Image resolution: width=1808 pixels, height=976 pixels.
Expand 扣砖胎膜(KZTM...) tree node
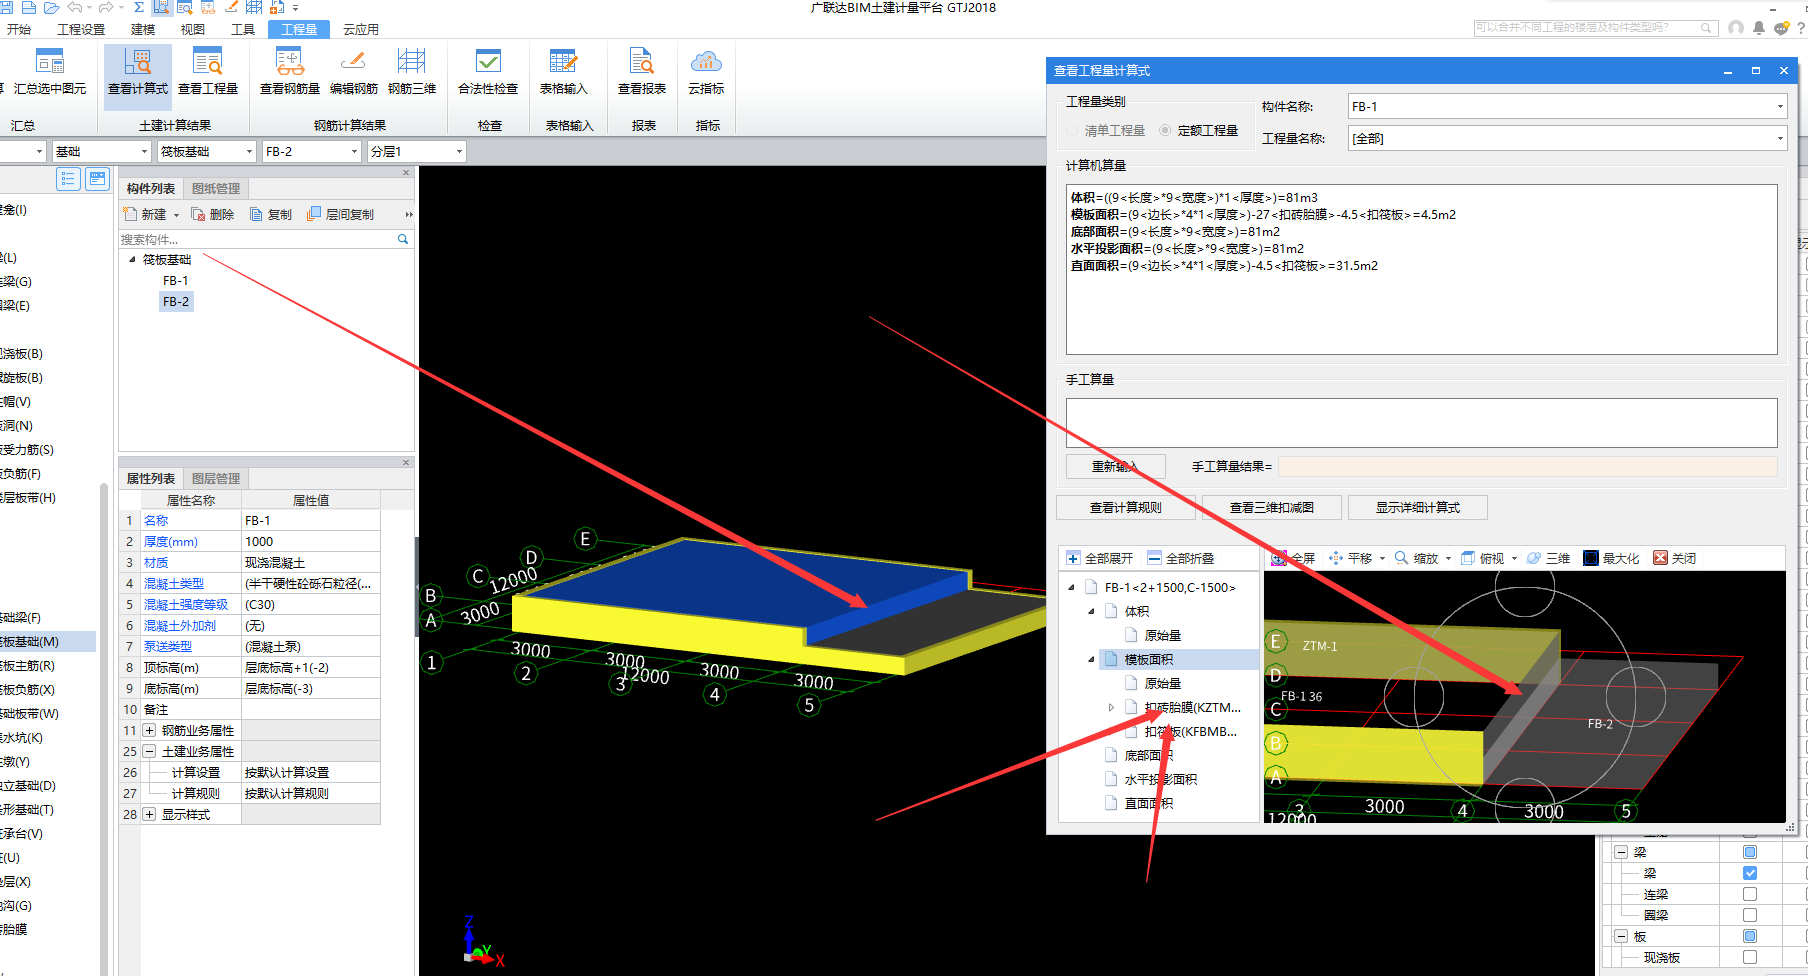[1111, 707]
